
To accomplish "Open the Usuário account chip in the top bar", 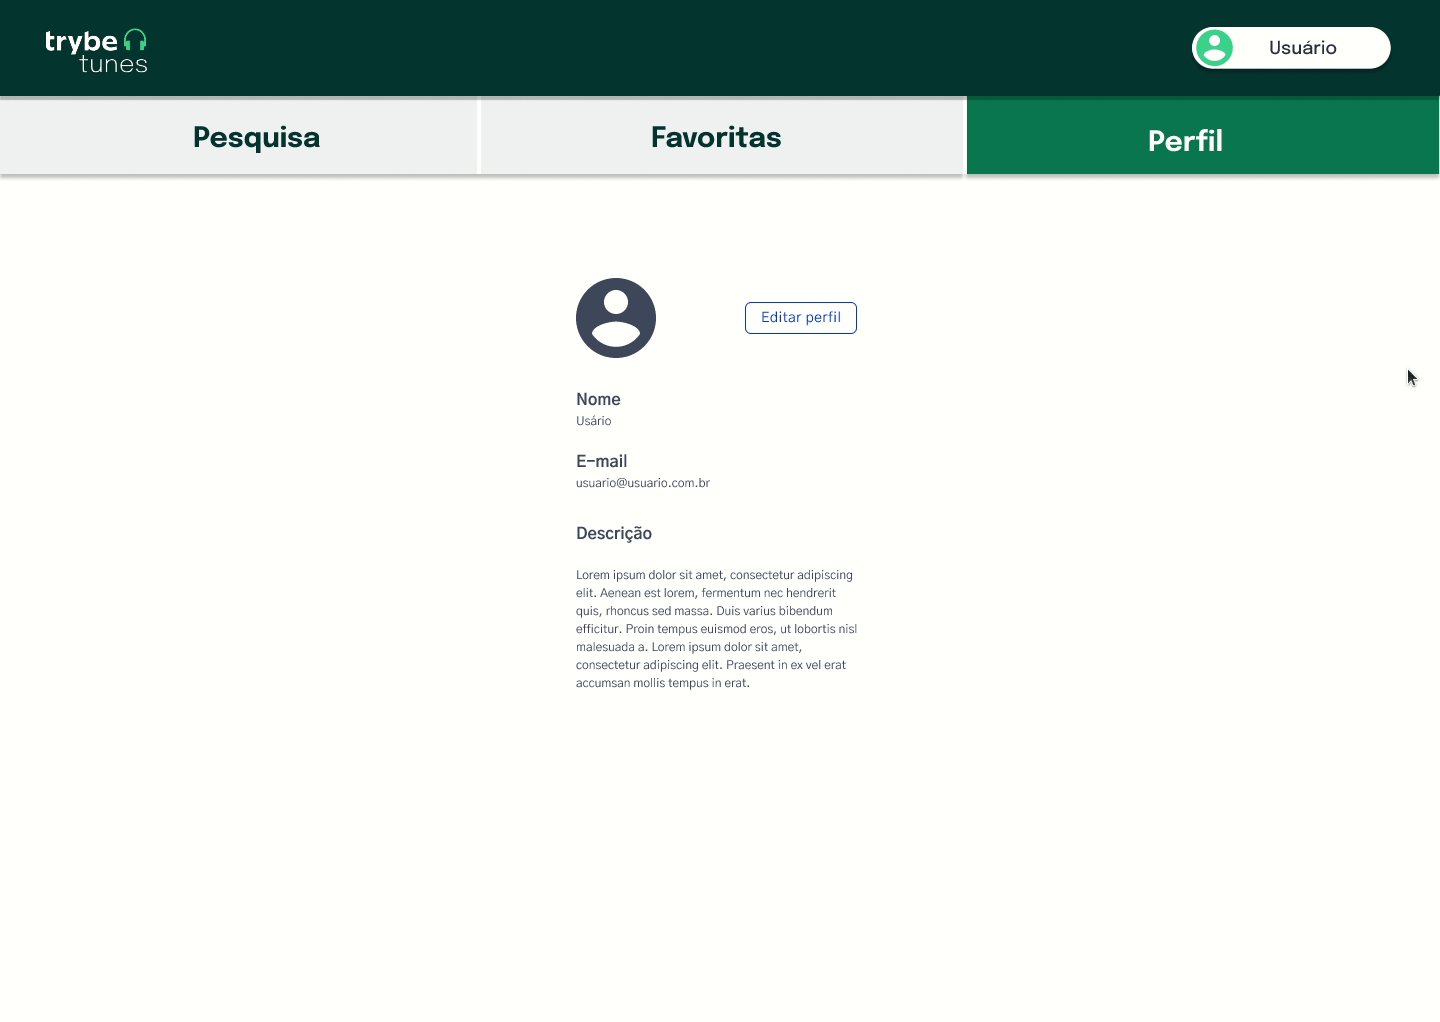I will point(1290,47).
